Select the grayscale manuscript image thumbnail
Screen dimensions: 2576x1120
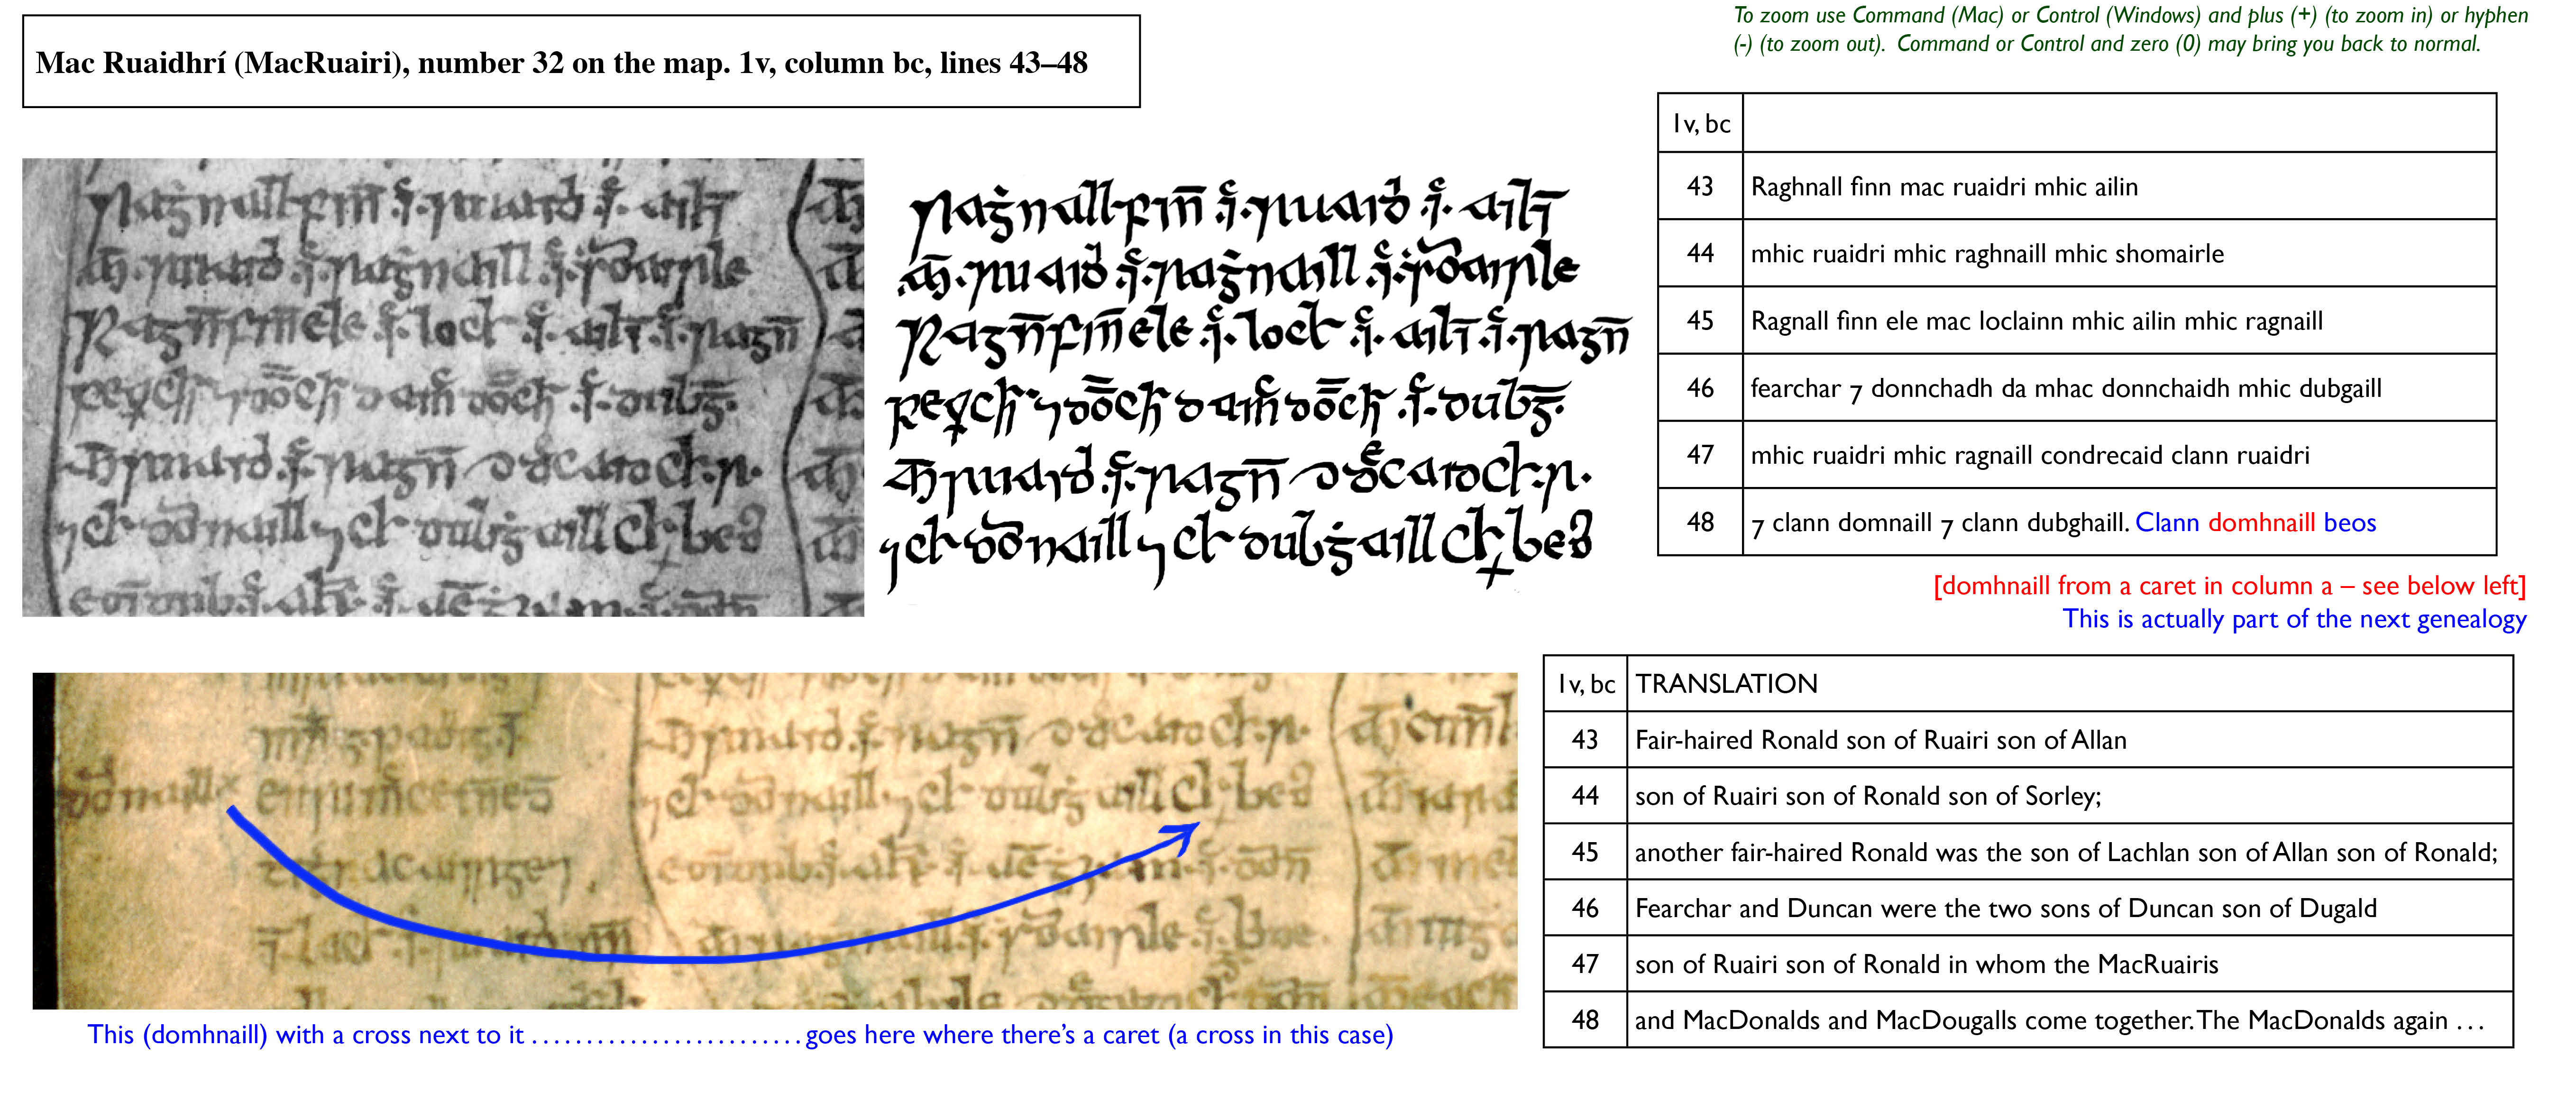(443, 387)
